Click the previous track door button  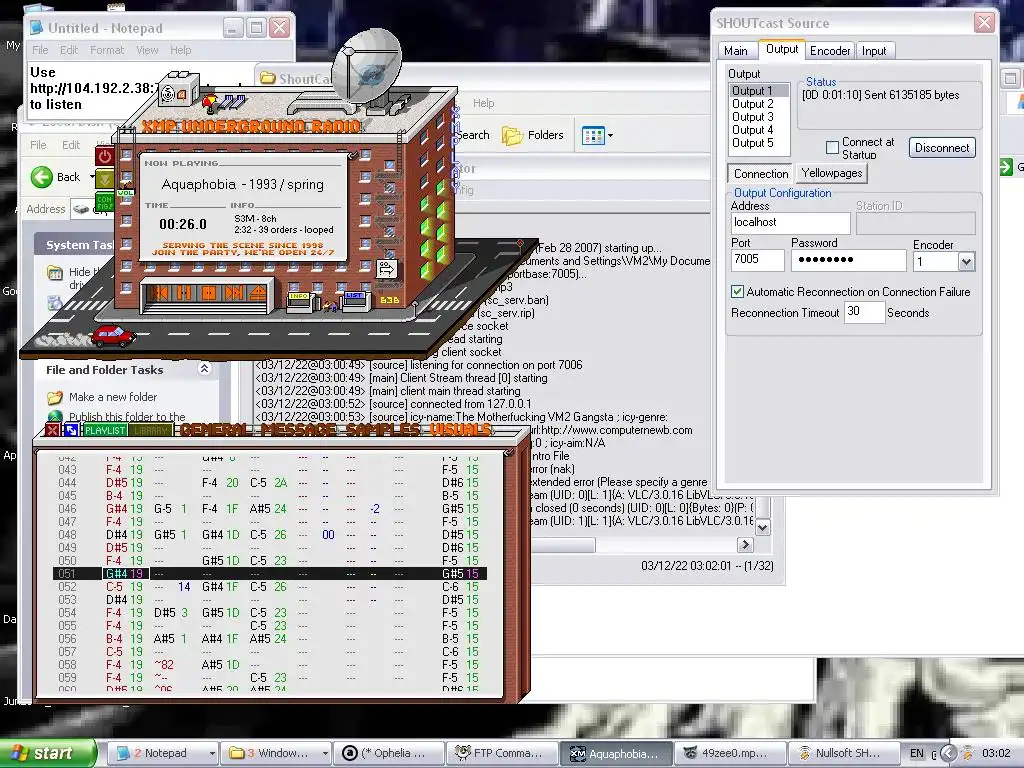coord(159,293)
